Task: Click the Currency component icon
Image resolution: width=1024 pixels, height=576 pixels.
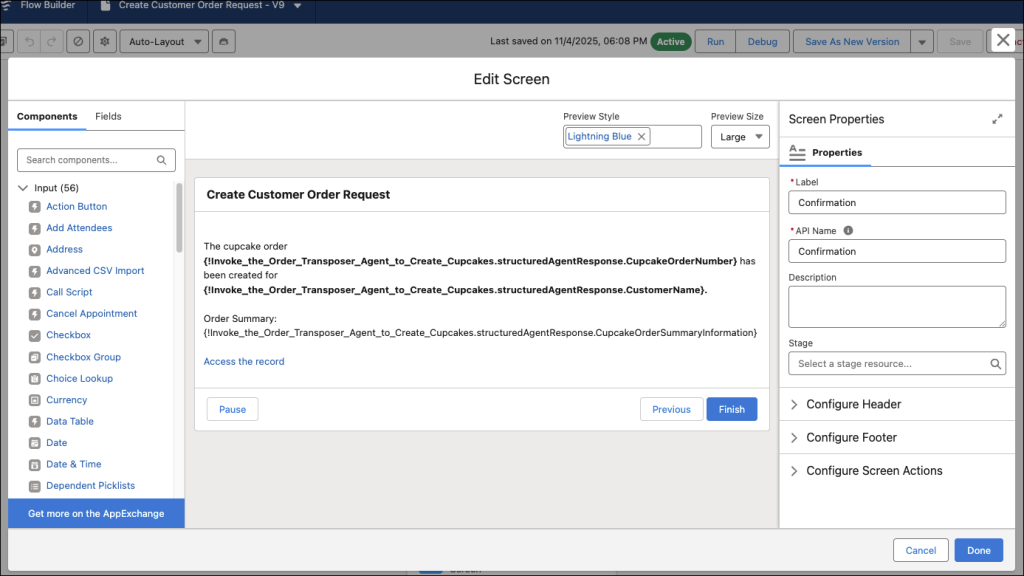Action: [35, 400]
